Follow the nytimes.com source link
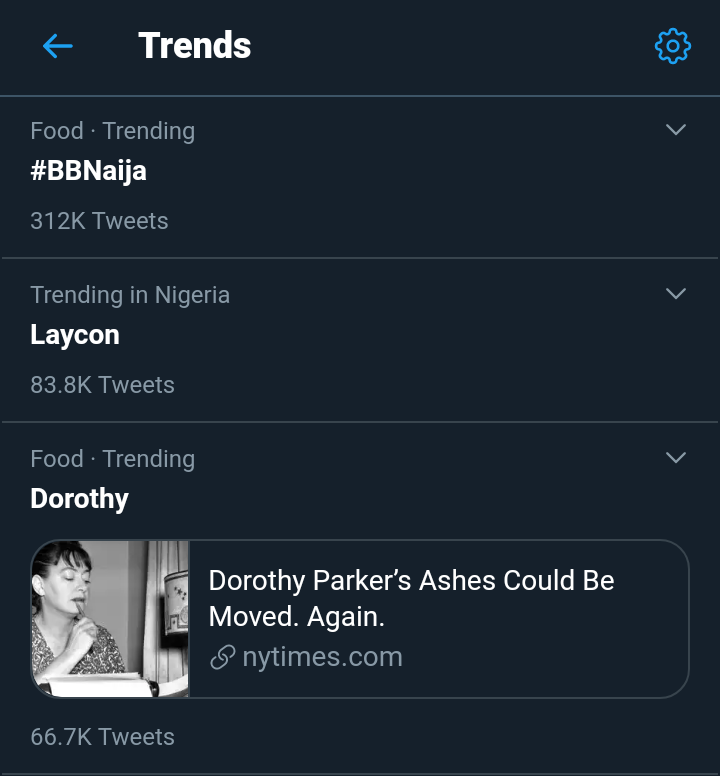 click(x=322, y=657)
